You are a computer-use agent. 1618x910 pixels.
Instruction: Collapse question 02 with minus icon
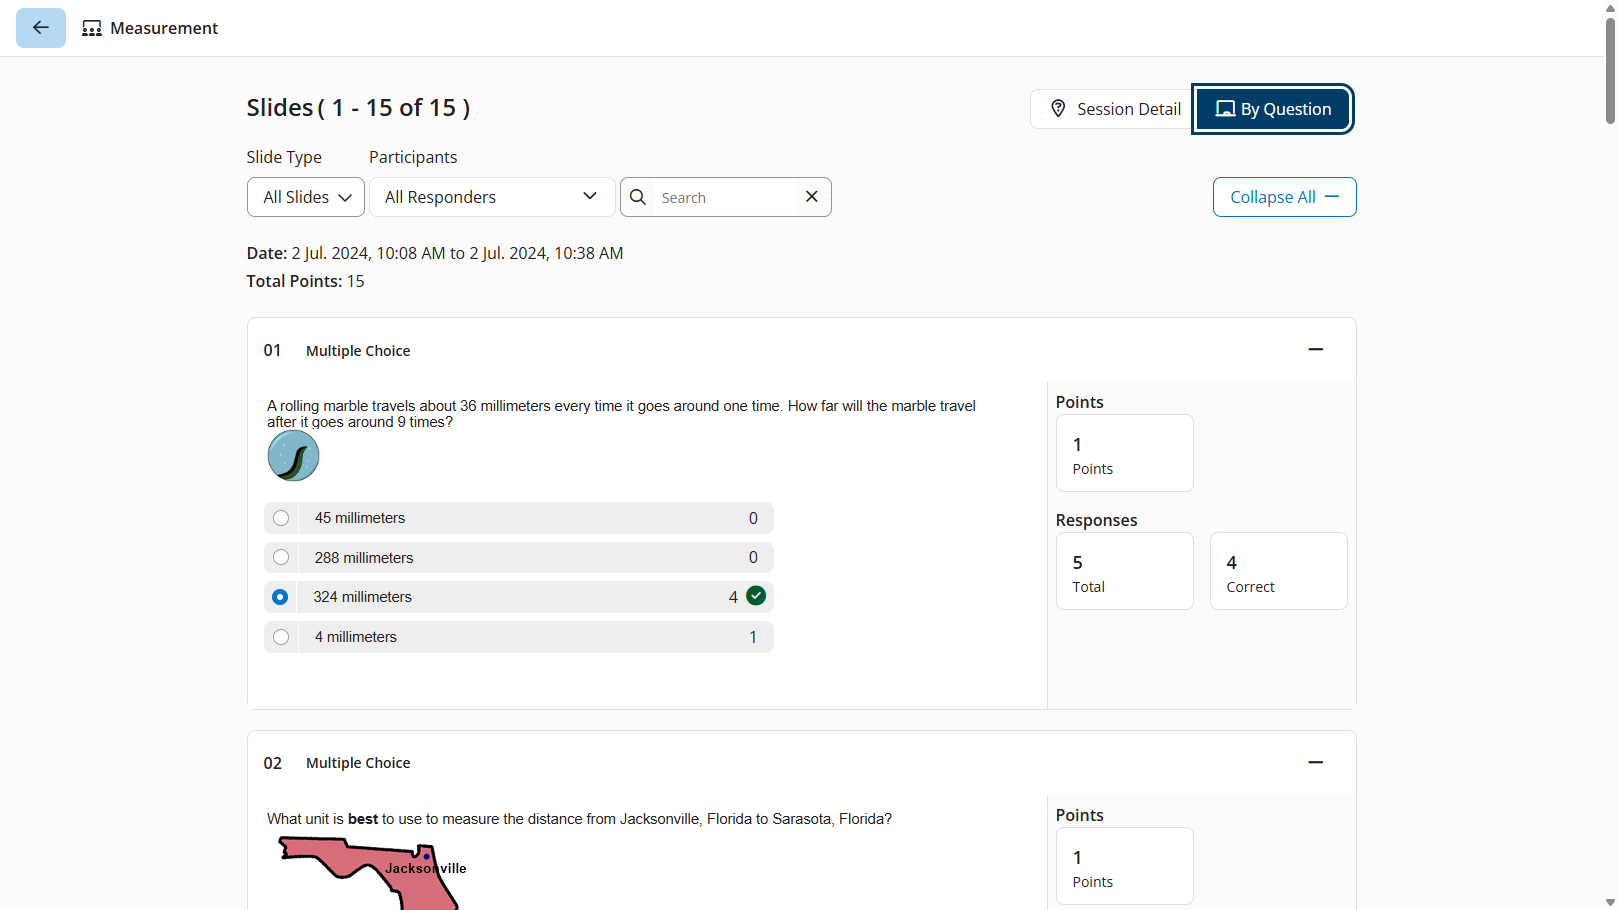(1315, 762)
